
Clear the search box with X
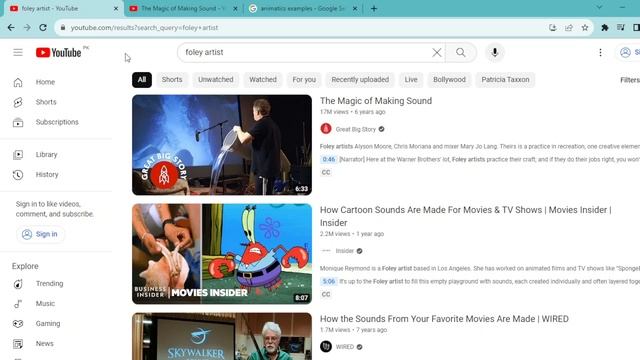pos(436,52)
